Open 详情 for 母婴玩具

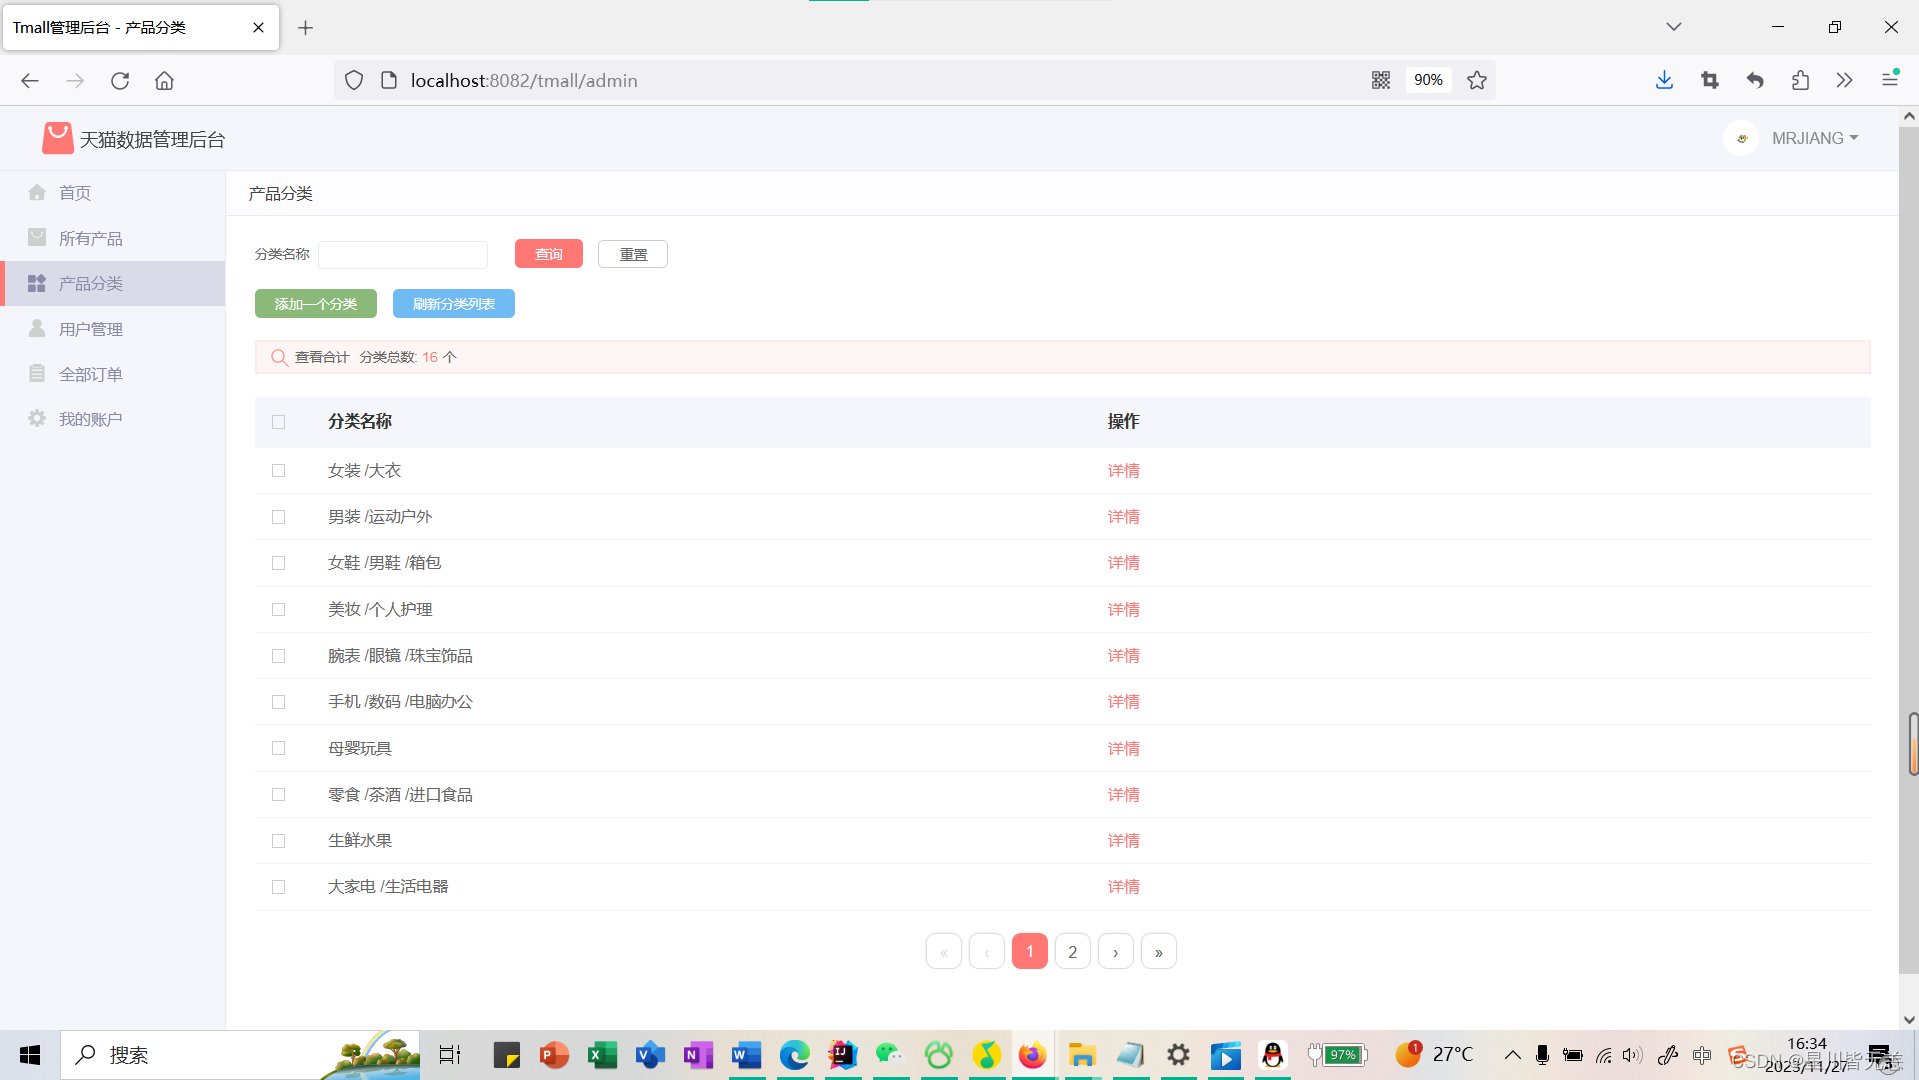[1124, 749]
